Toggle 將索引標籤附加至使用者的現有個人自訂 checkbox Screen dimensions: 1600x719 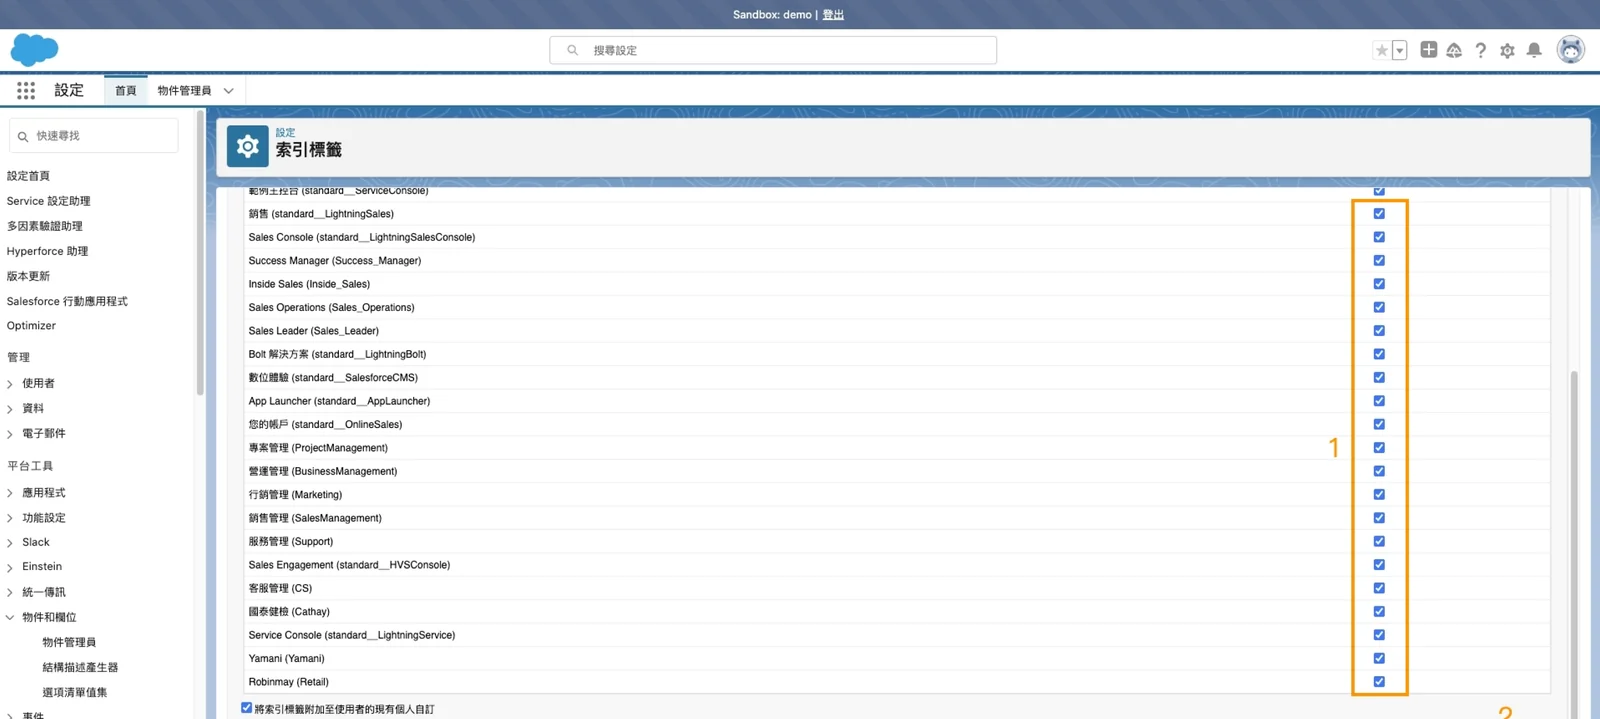tap(247, 708)
